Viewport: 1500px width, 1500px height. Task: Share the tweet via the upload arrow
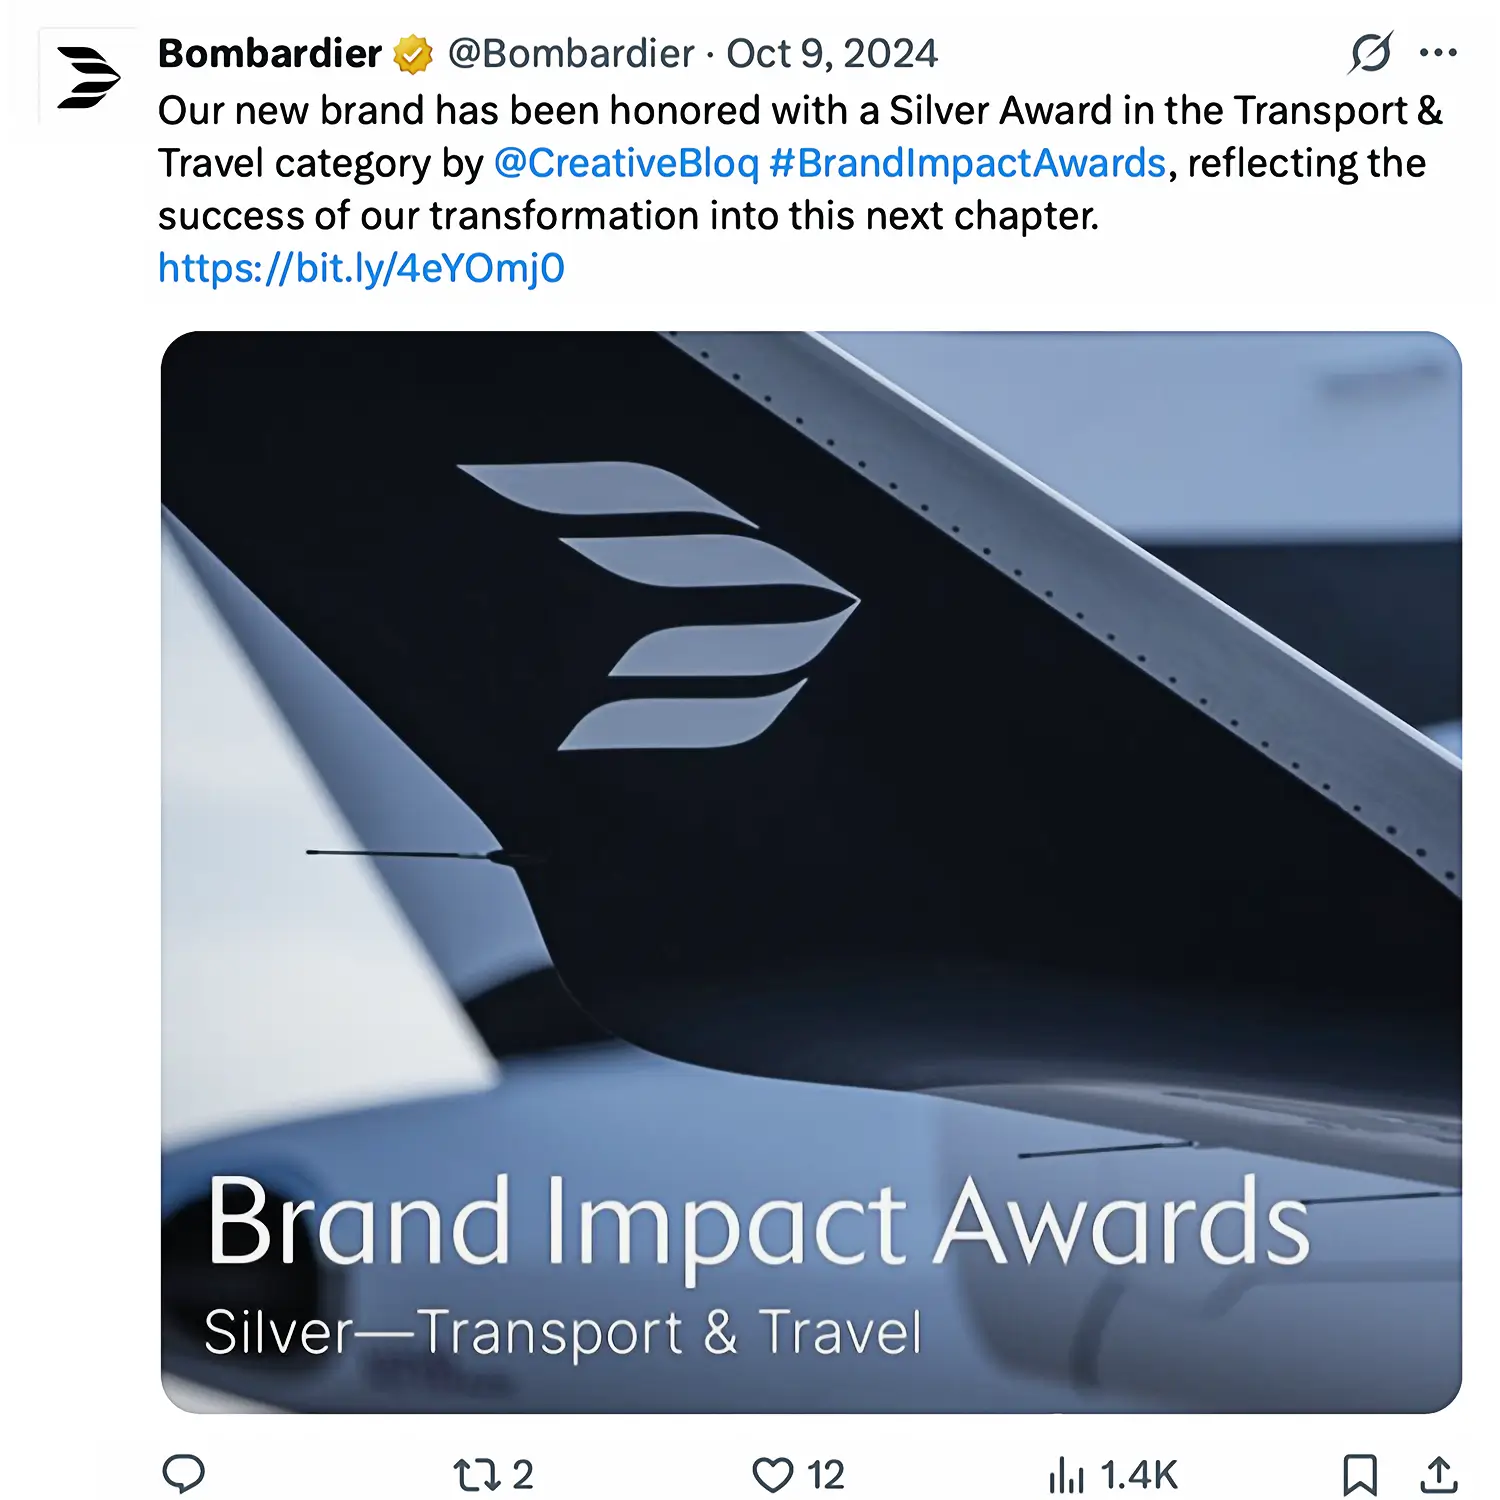(1438, 1475)
